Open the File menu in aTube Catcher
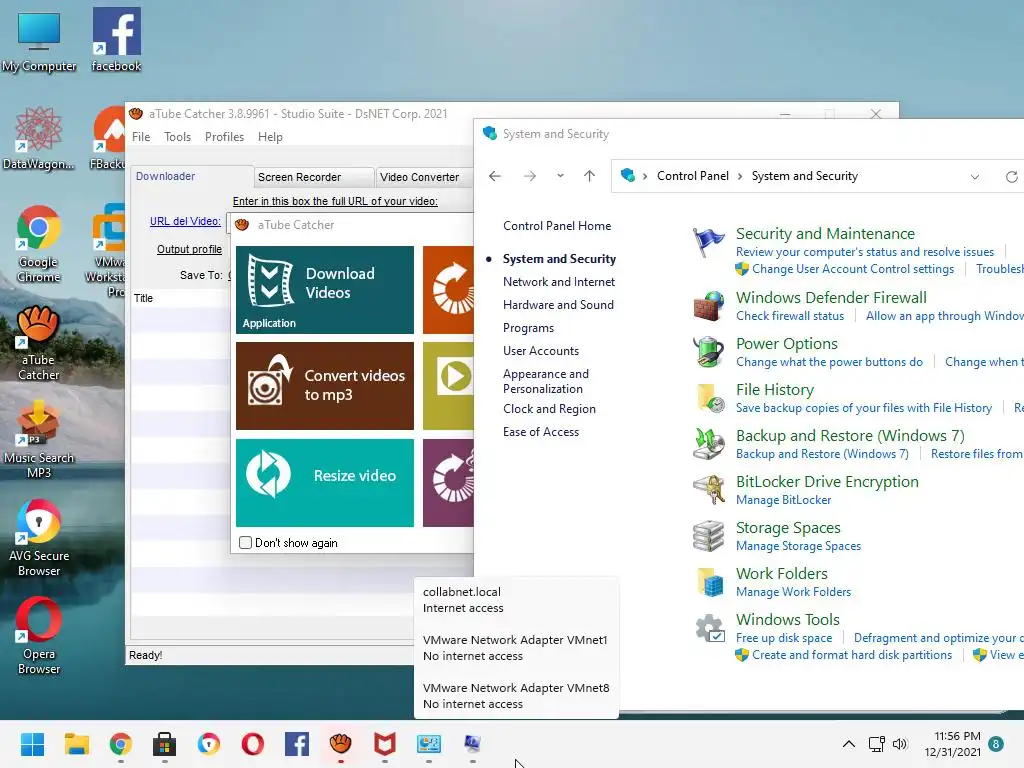The height and width of the screenshot is (768, 1024). point(141,136)
